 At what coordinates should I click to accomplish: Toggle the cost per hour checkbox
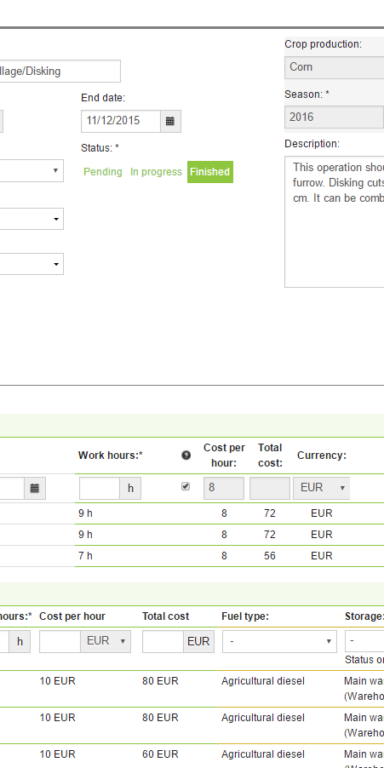pyautogui.click(x=186, y=486)
